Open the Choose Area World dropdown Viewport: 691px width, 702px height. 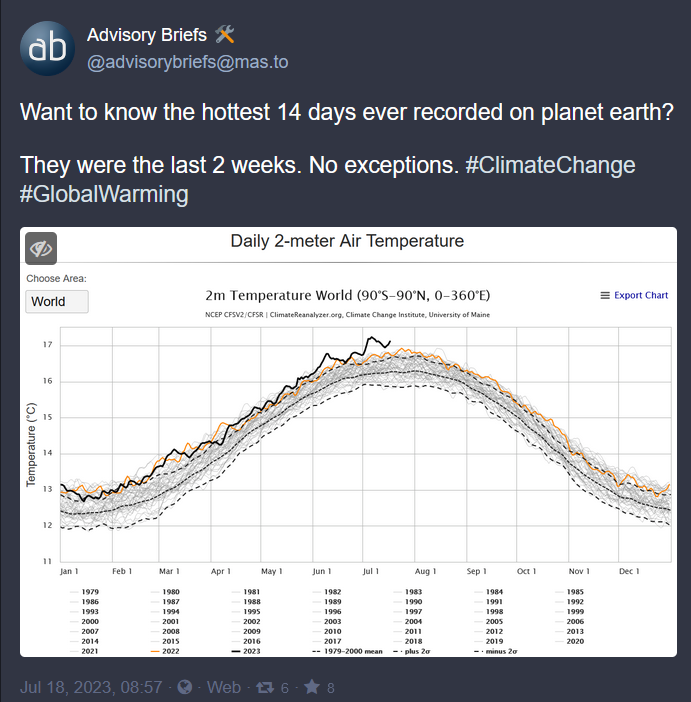click(57, 301)
